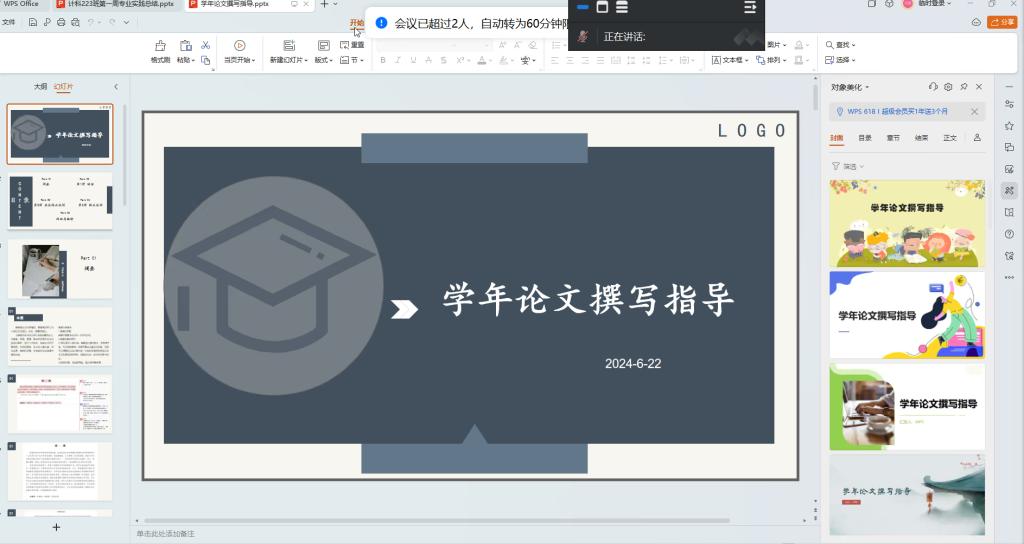Dismiss the WPS 618 promotion banner

point(974,112)
